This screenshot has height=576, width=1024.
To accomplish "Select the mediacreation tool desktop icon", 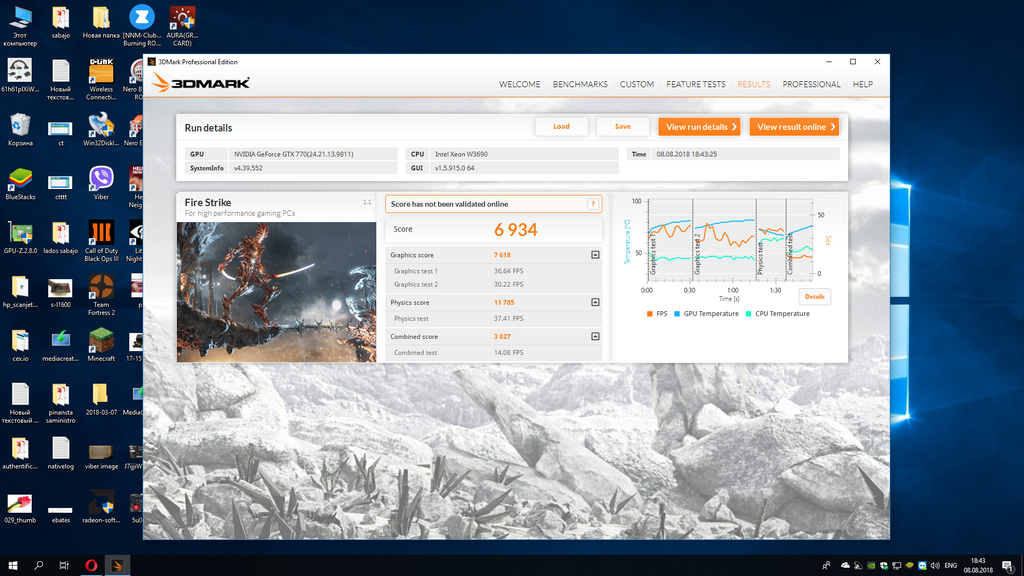I will [61, 345].
